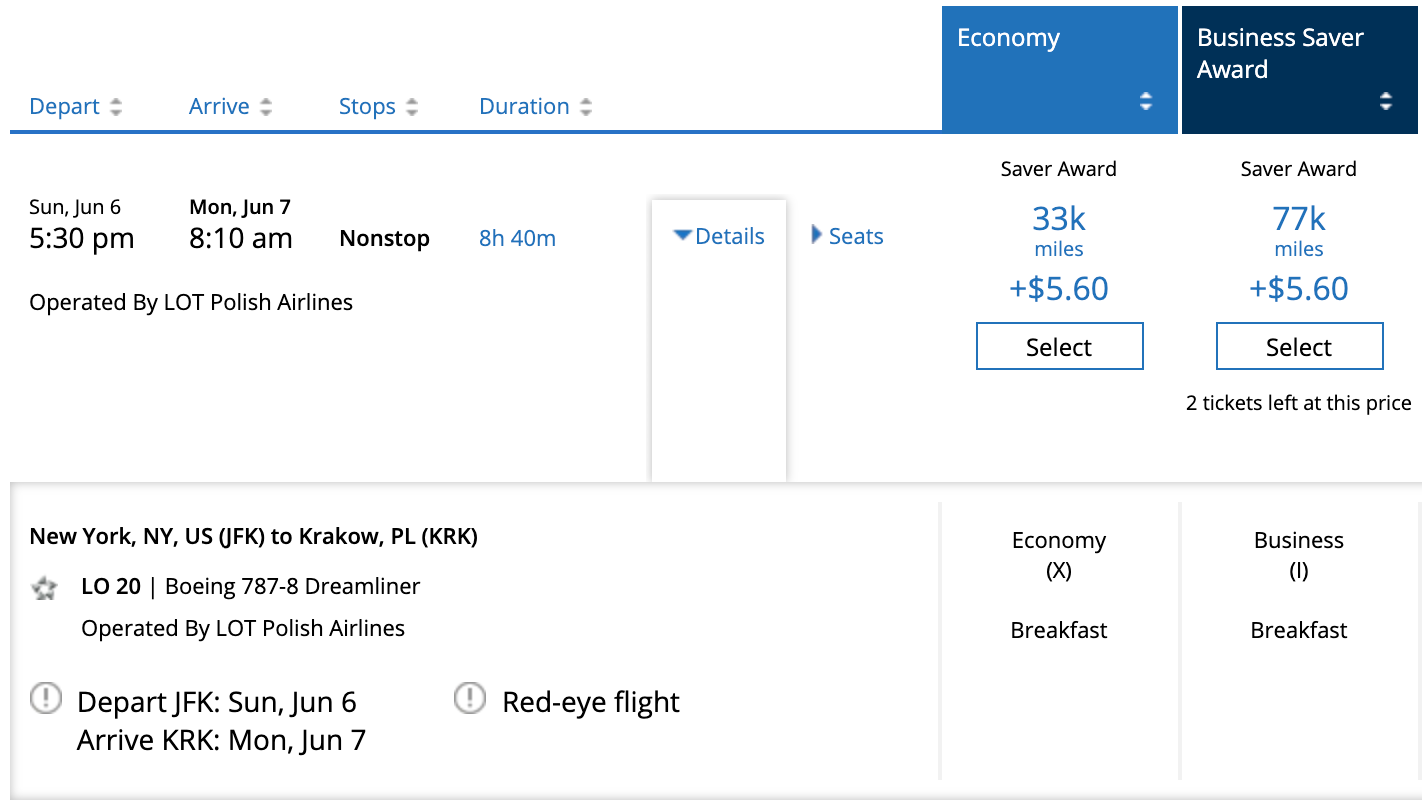Image resolution: width=1422 pixels, height=802 pixels.
Task: Select the 77k miles Business fare
Action: coord(1299,347)
